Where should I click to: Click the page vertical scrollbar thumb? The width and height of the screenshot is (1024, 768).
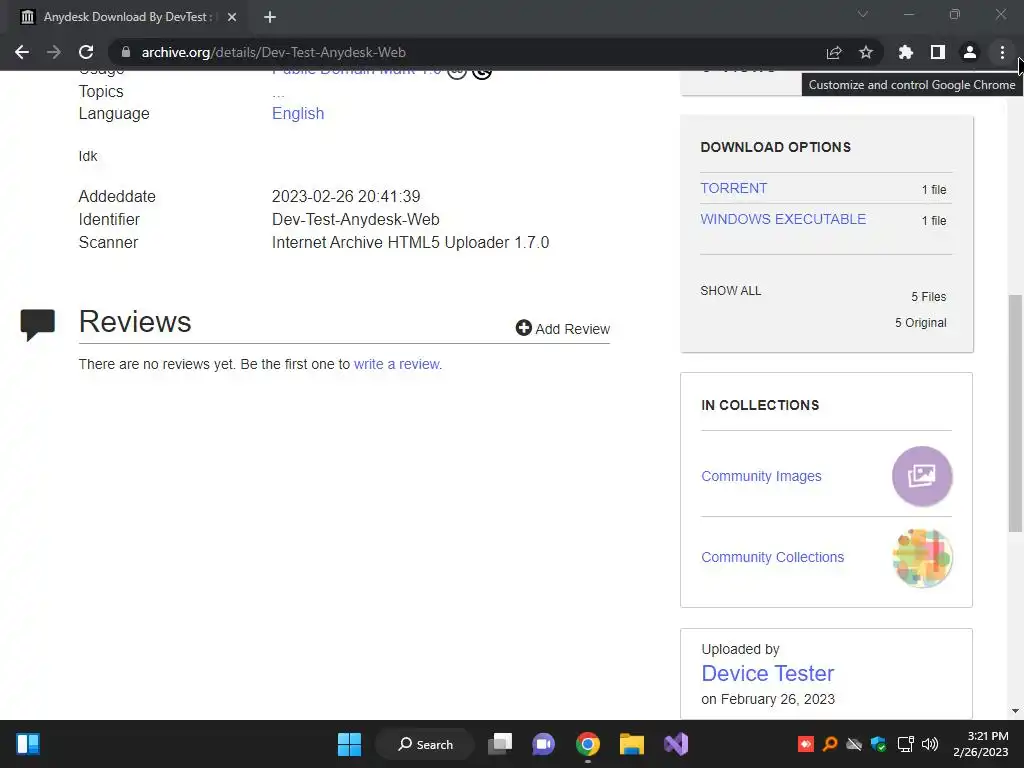[x=1014, y=413]
